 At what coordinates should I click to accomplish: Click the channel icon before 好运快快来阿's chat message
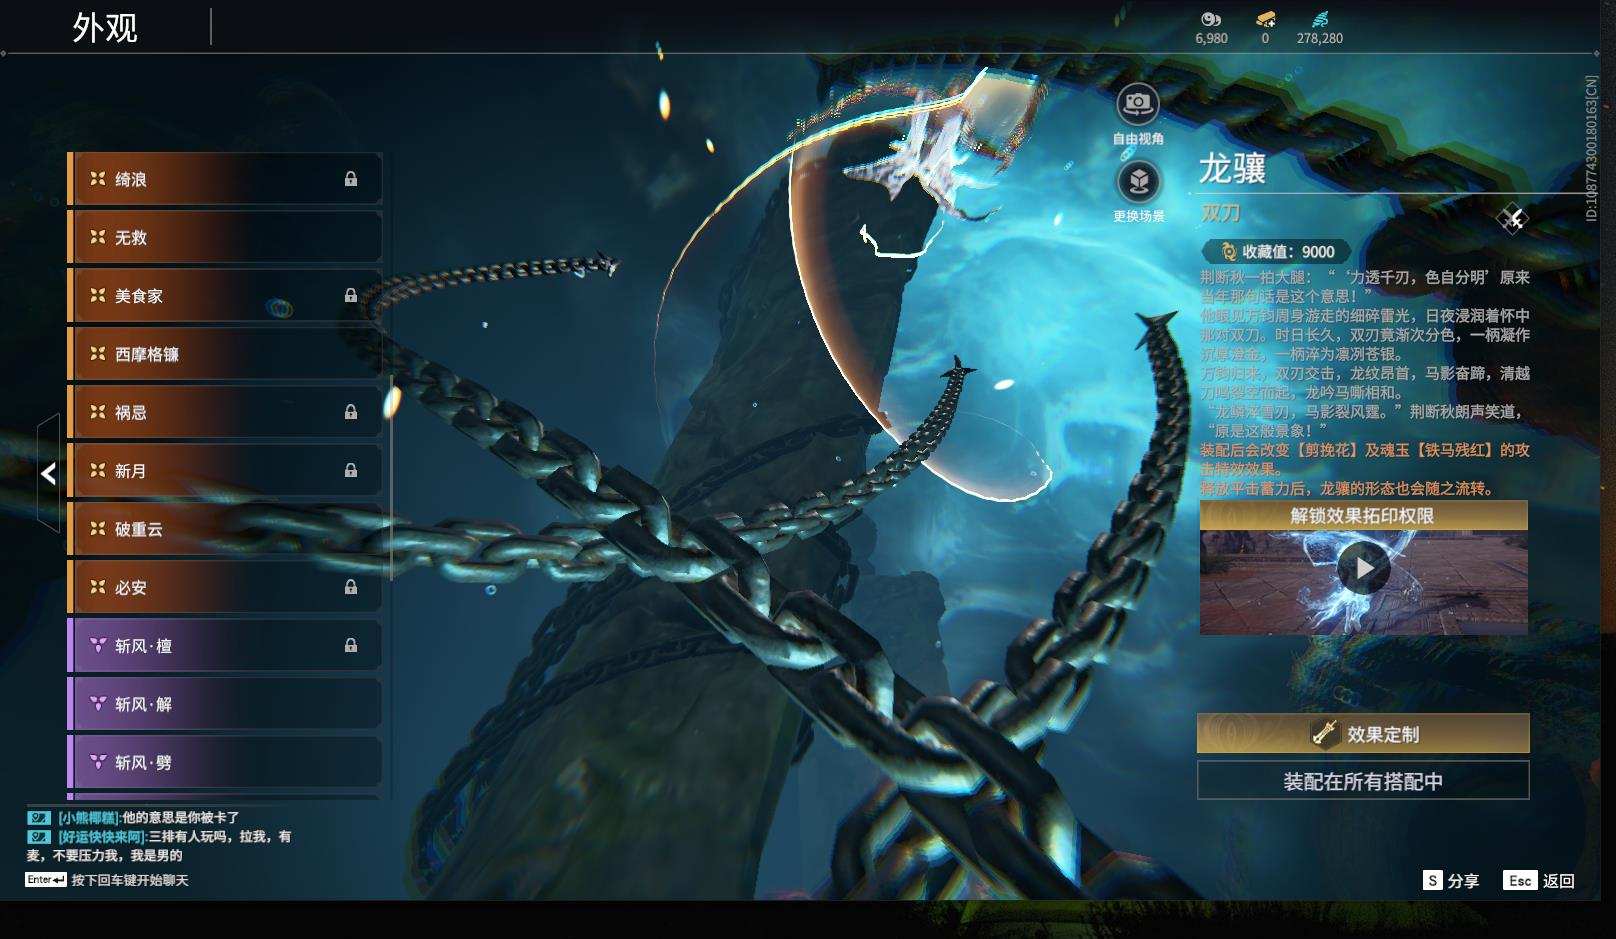(x=39, y=837)
